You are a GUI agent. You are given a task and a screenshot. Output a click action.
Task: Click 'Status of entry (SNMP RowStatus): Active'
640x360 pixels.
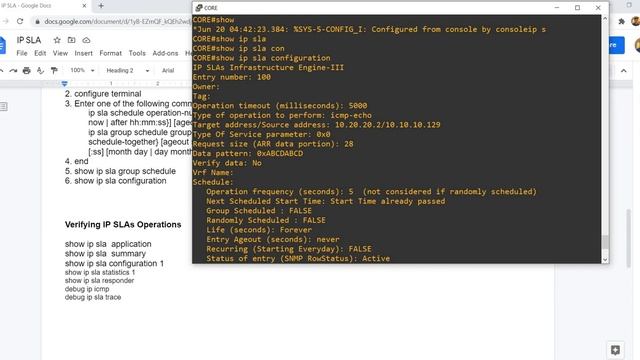(298, 258)
